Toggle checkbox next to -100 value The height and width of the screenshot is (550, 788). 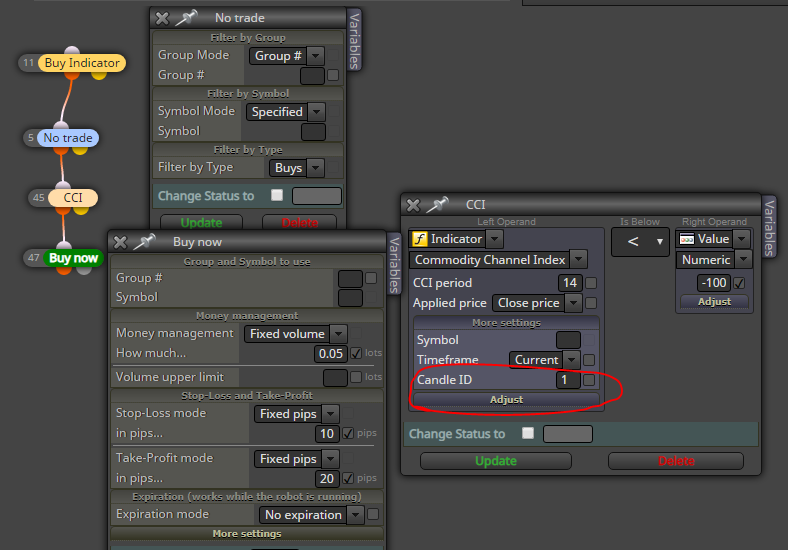click(x=739, y=283)
